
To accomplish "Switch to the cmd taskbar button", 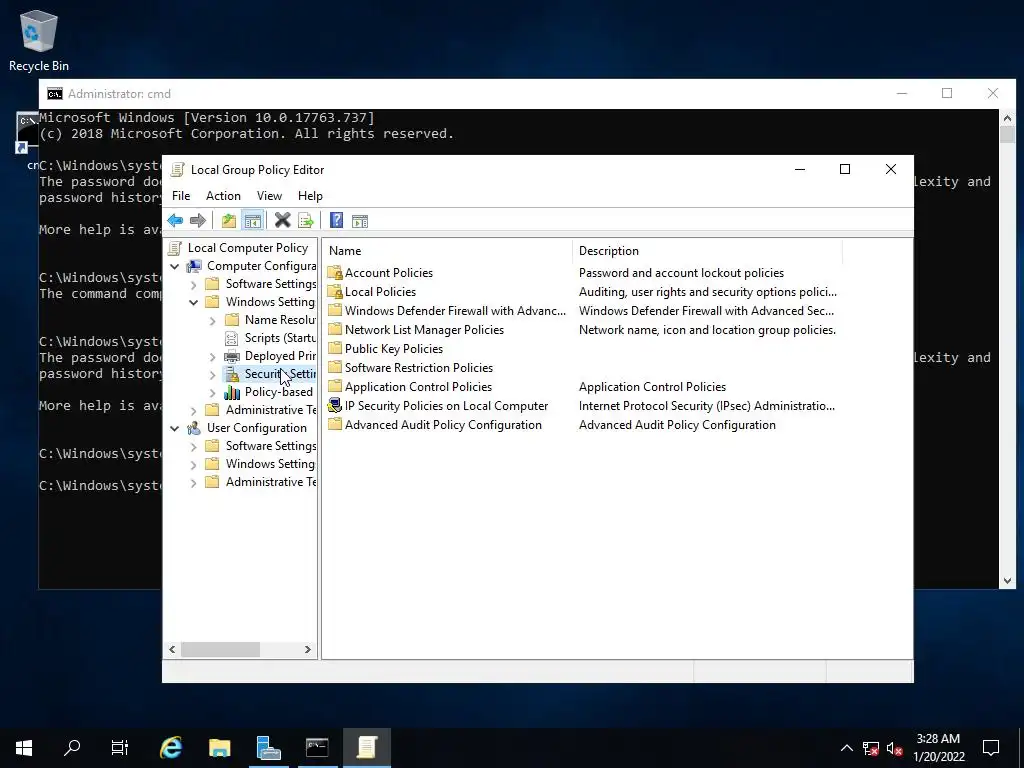I will (317, 747).
